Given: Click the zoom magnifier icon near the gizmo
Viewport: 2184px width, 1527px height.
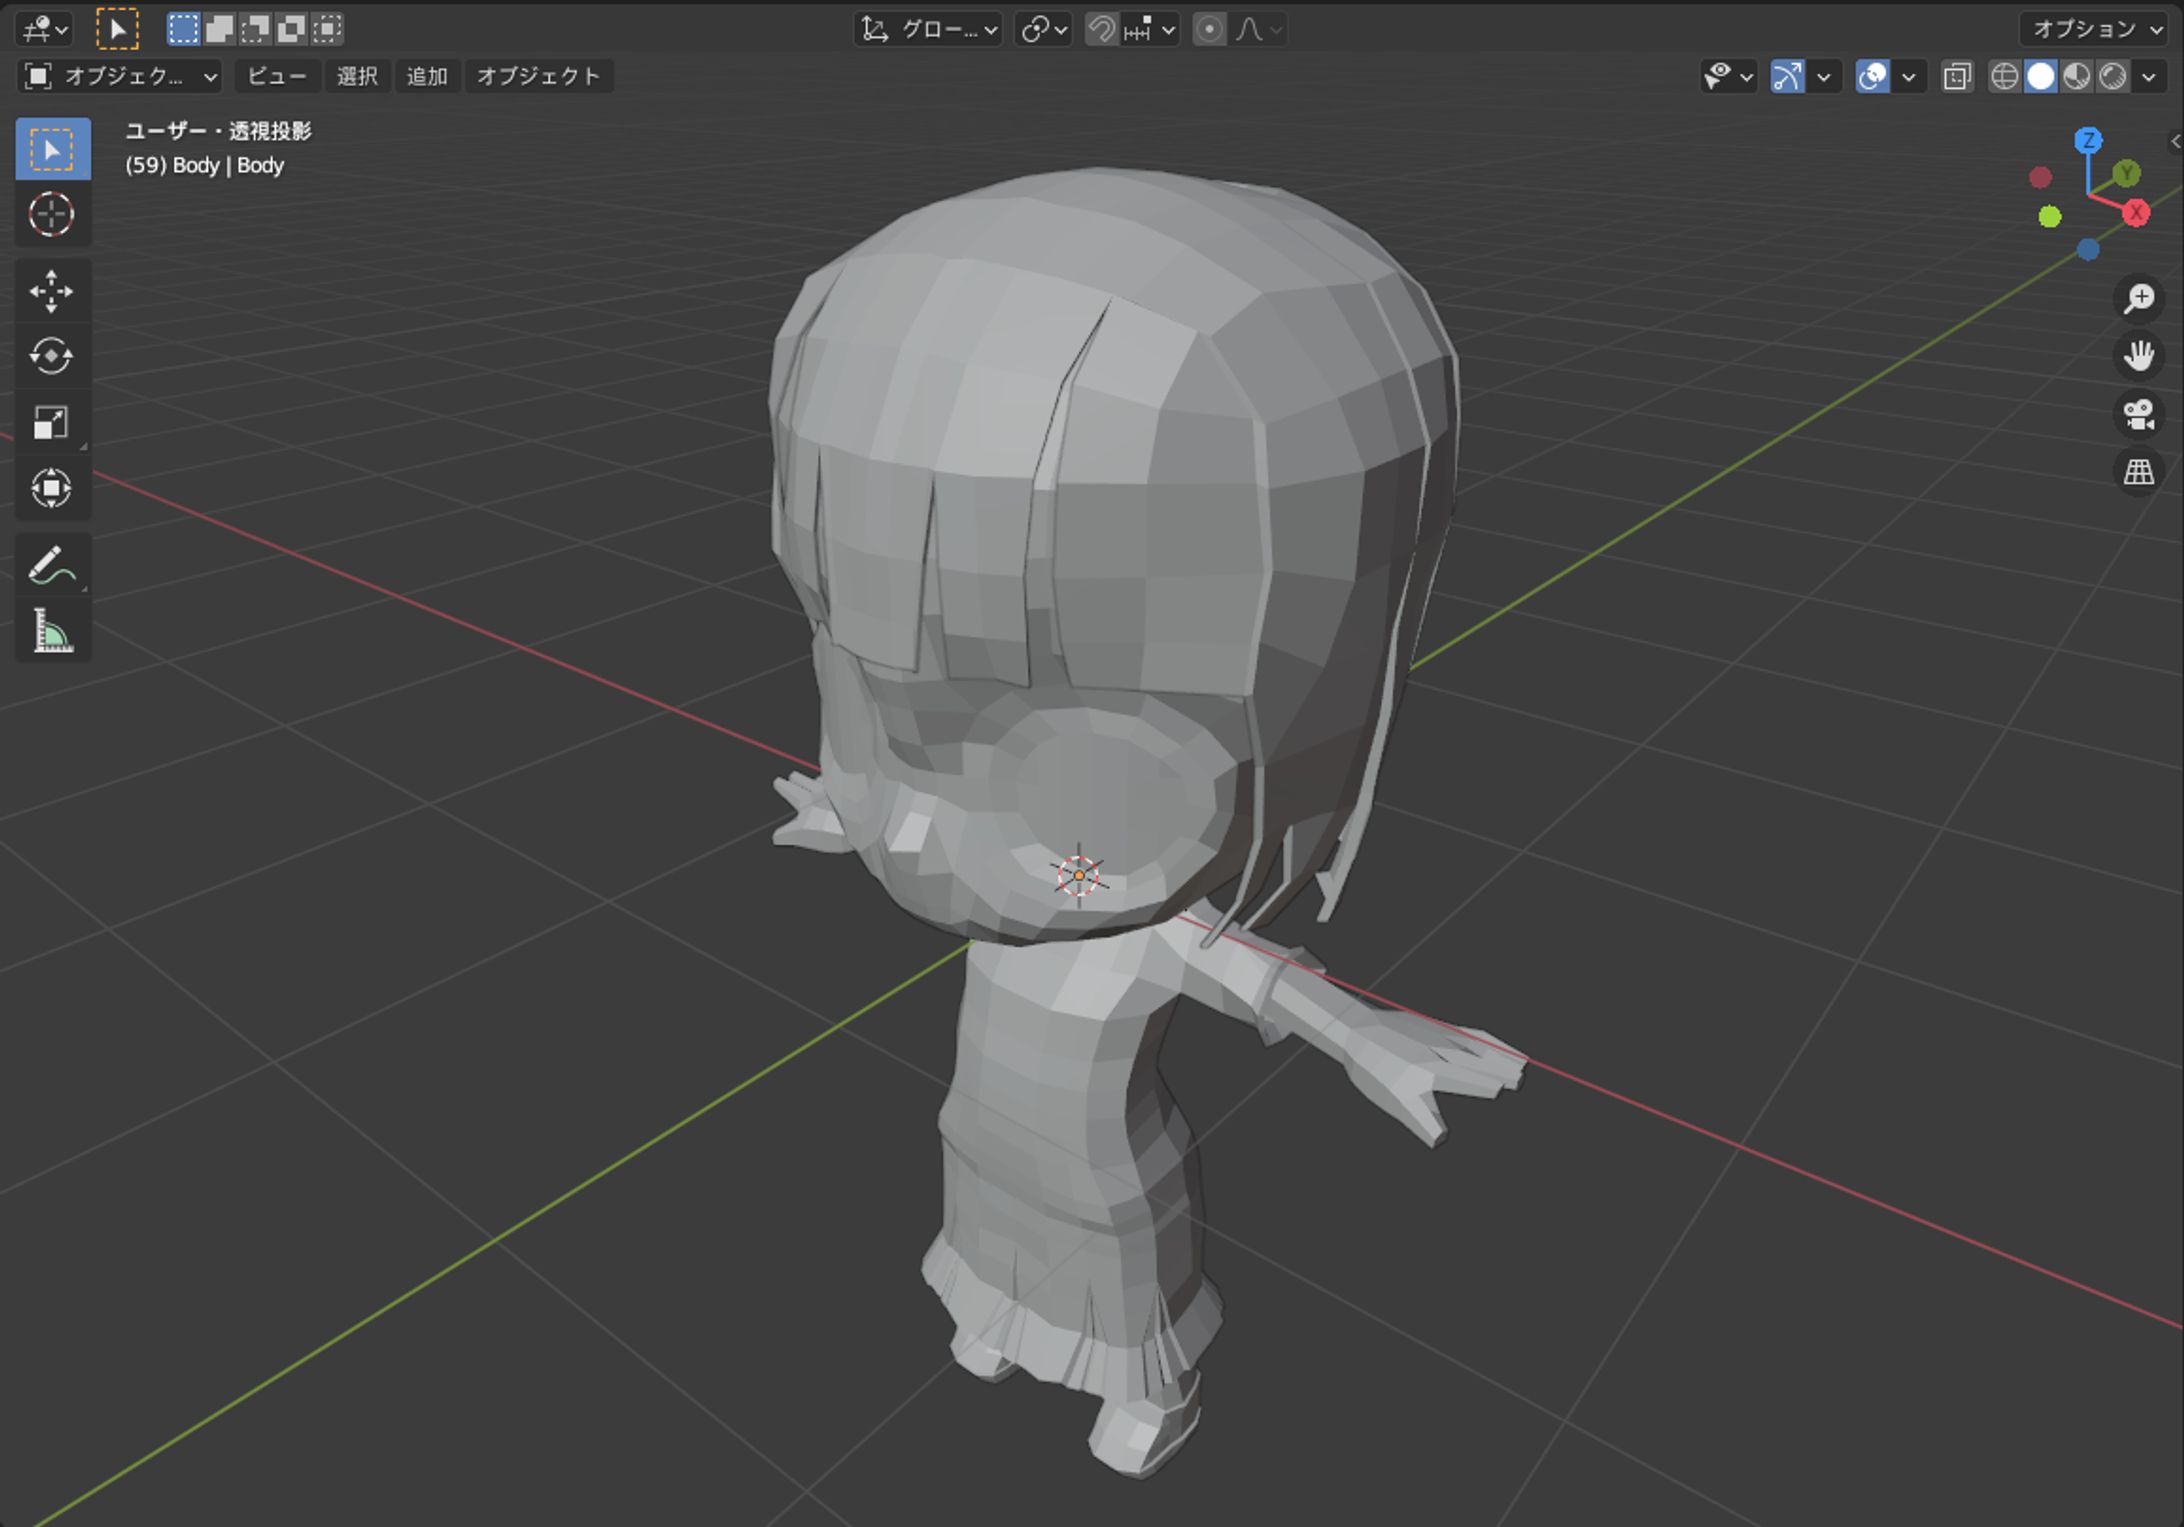Looking at the screenshot, I should 2140,298.
